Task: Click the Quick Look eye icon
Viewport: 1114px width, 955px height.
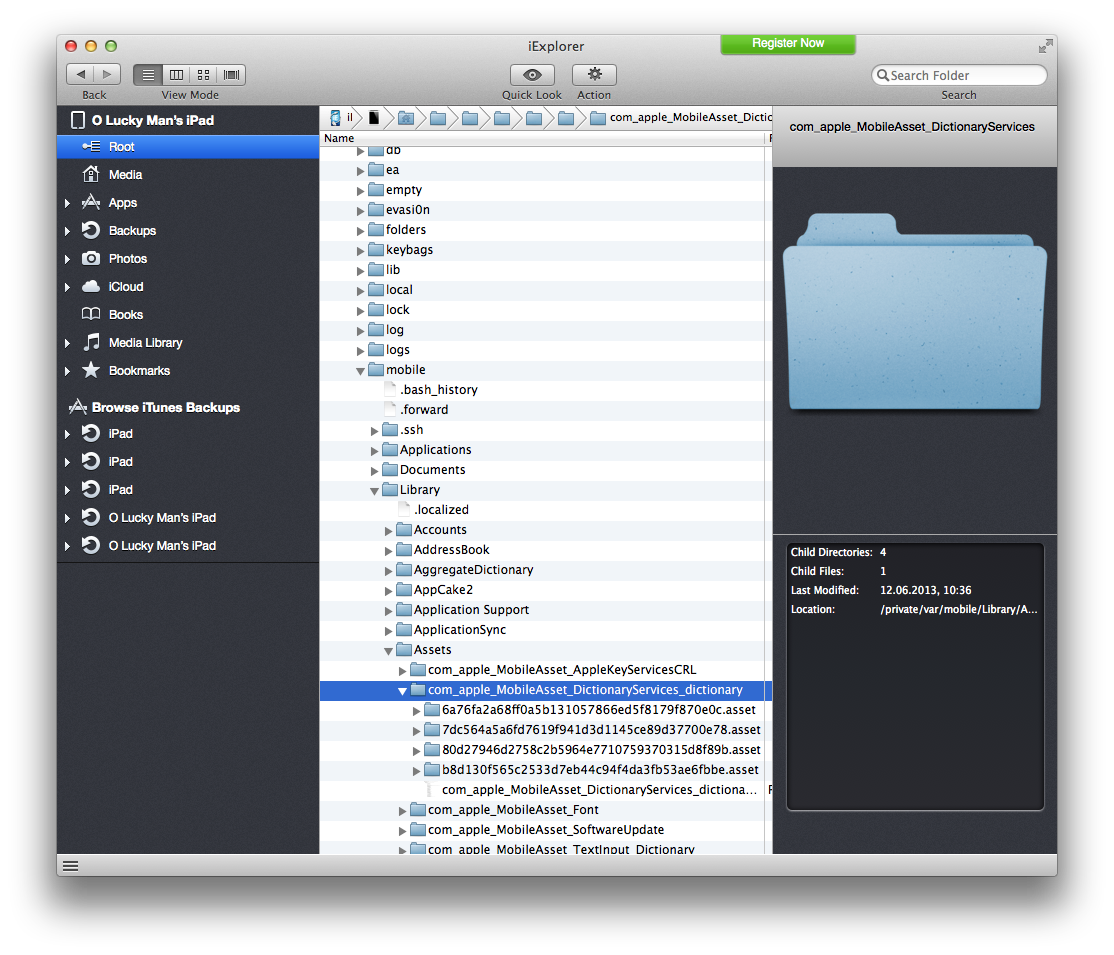Action: pyautogui.click(x=531, y=75)
